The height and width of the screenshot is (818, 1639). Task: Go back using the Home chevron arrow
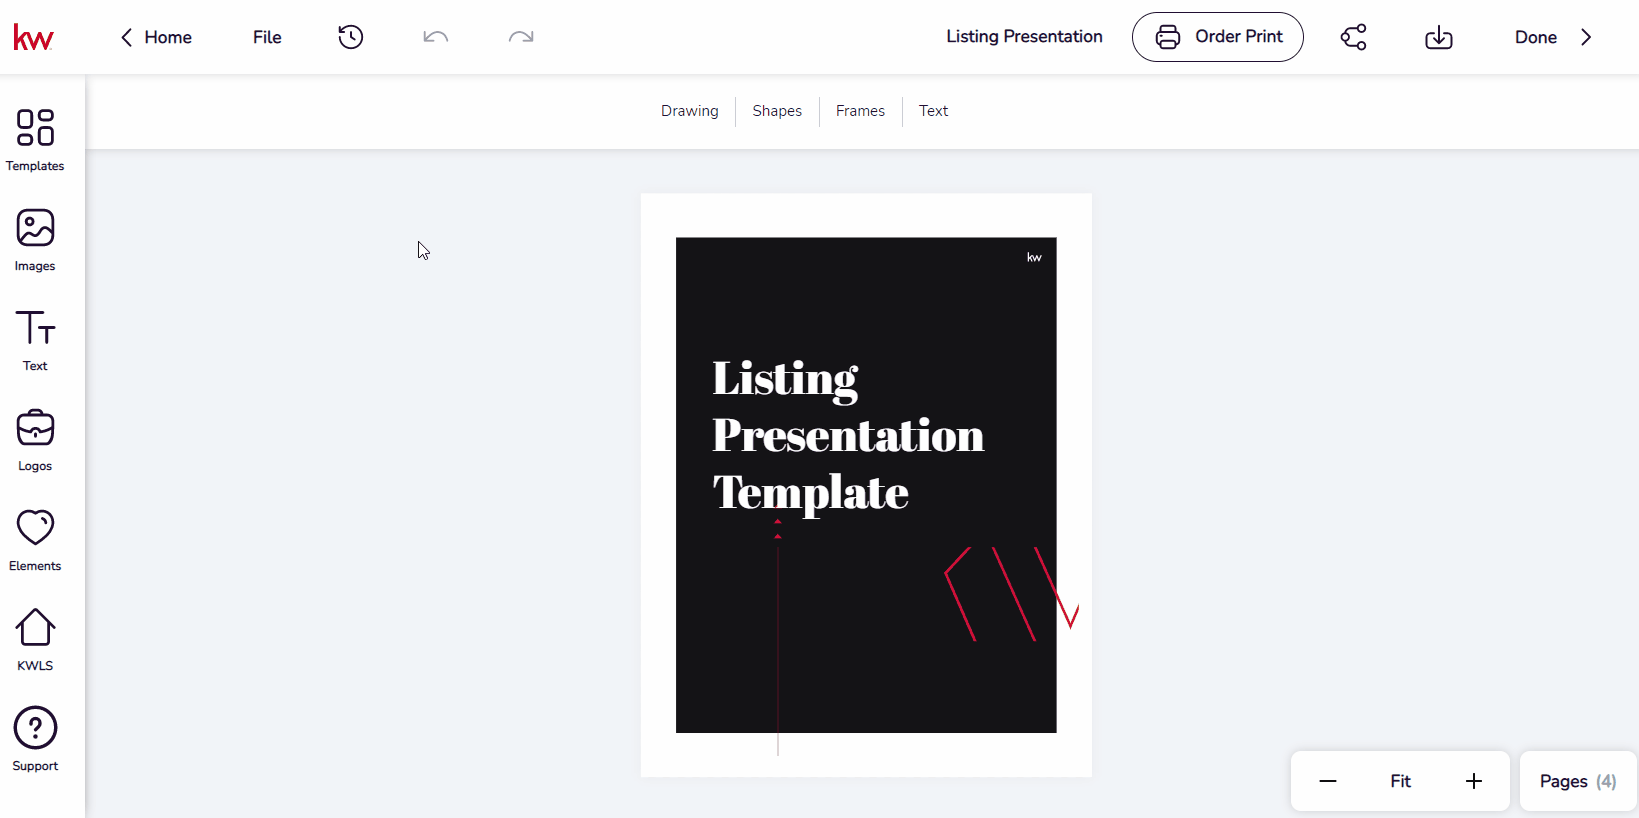[127, 37]
